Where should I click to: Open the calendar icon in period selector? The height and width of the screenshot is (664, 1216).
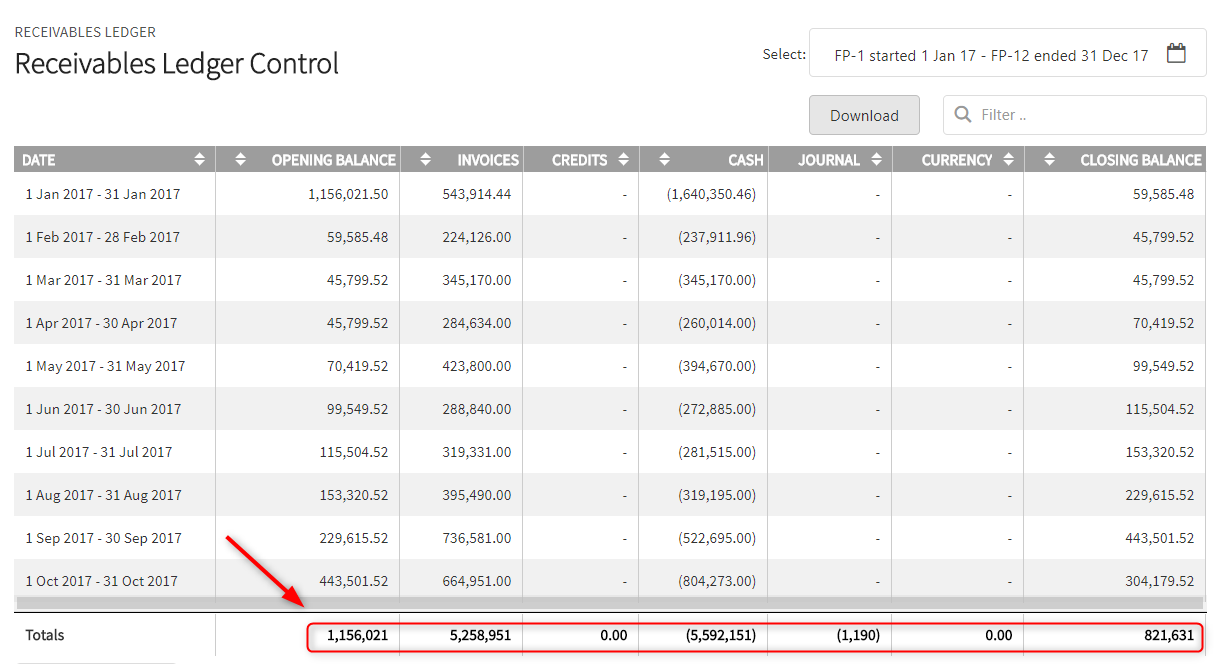tap(1176, 54)
